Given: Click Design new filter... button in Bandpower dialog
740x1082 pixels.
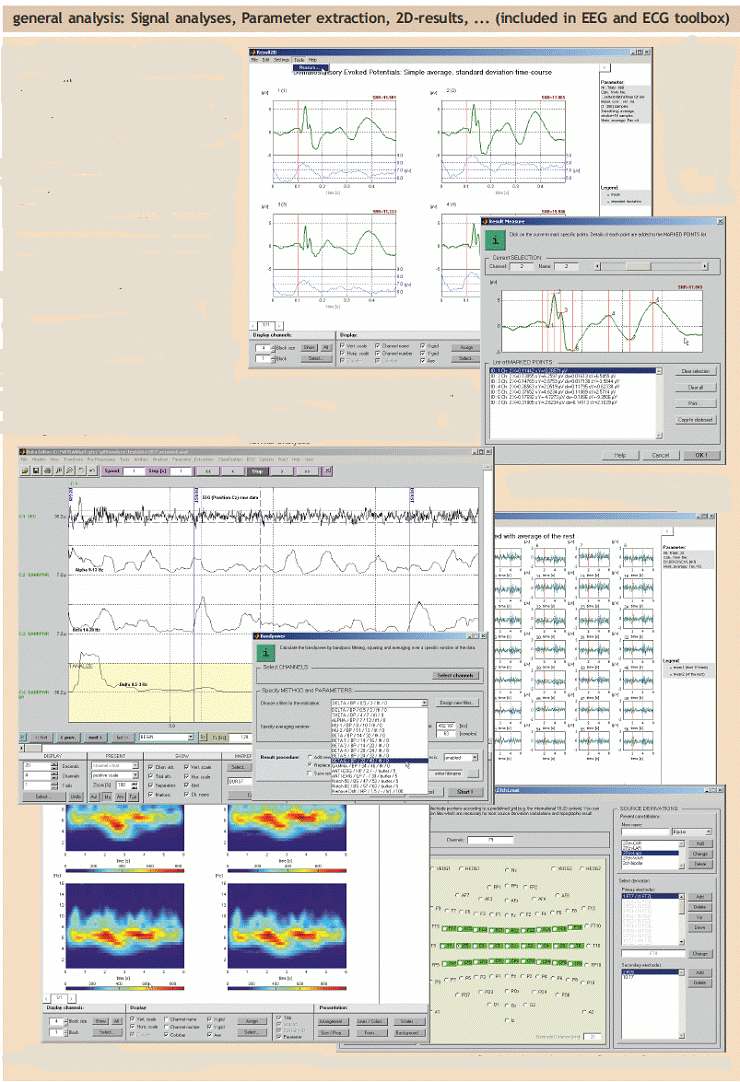Looking at the screenshot, I should click(457, 703).
